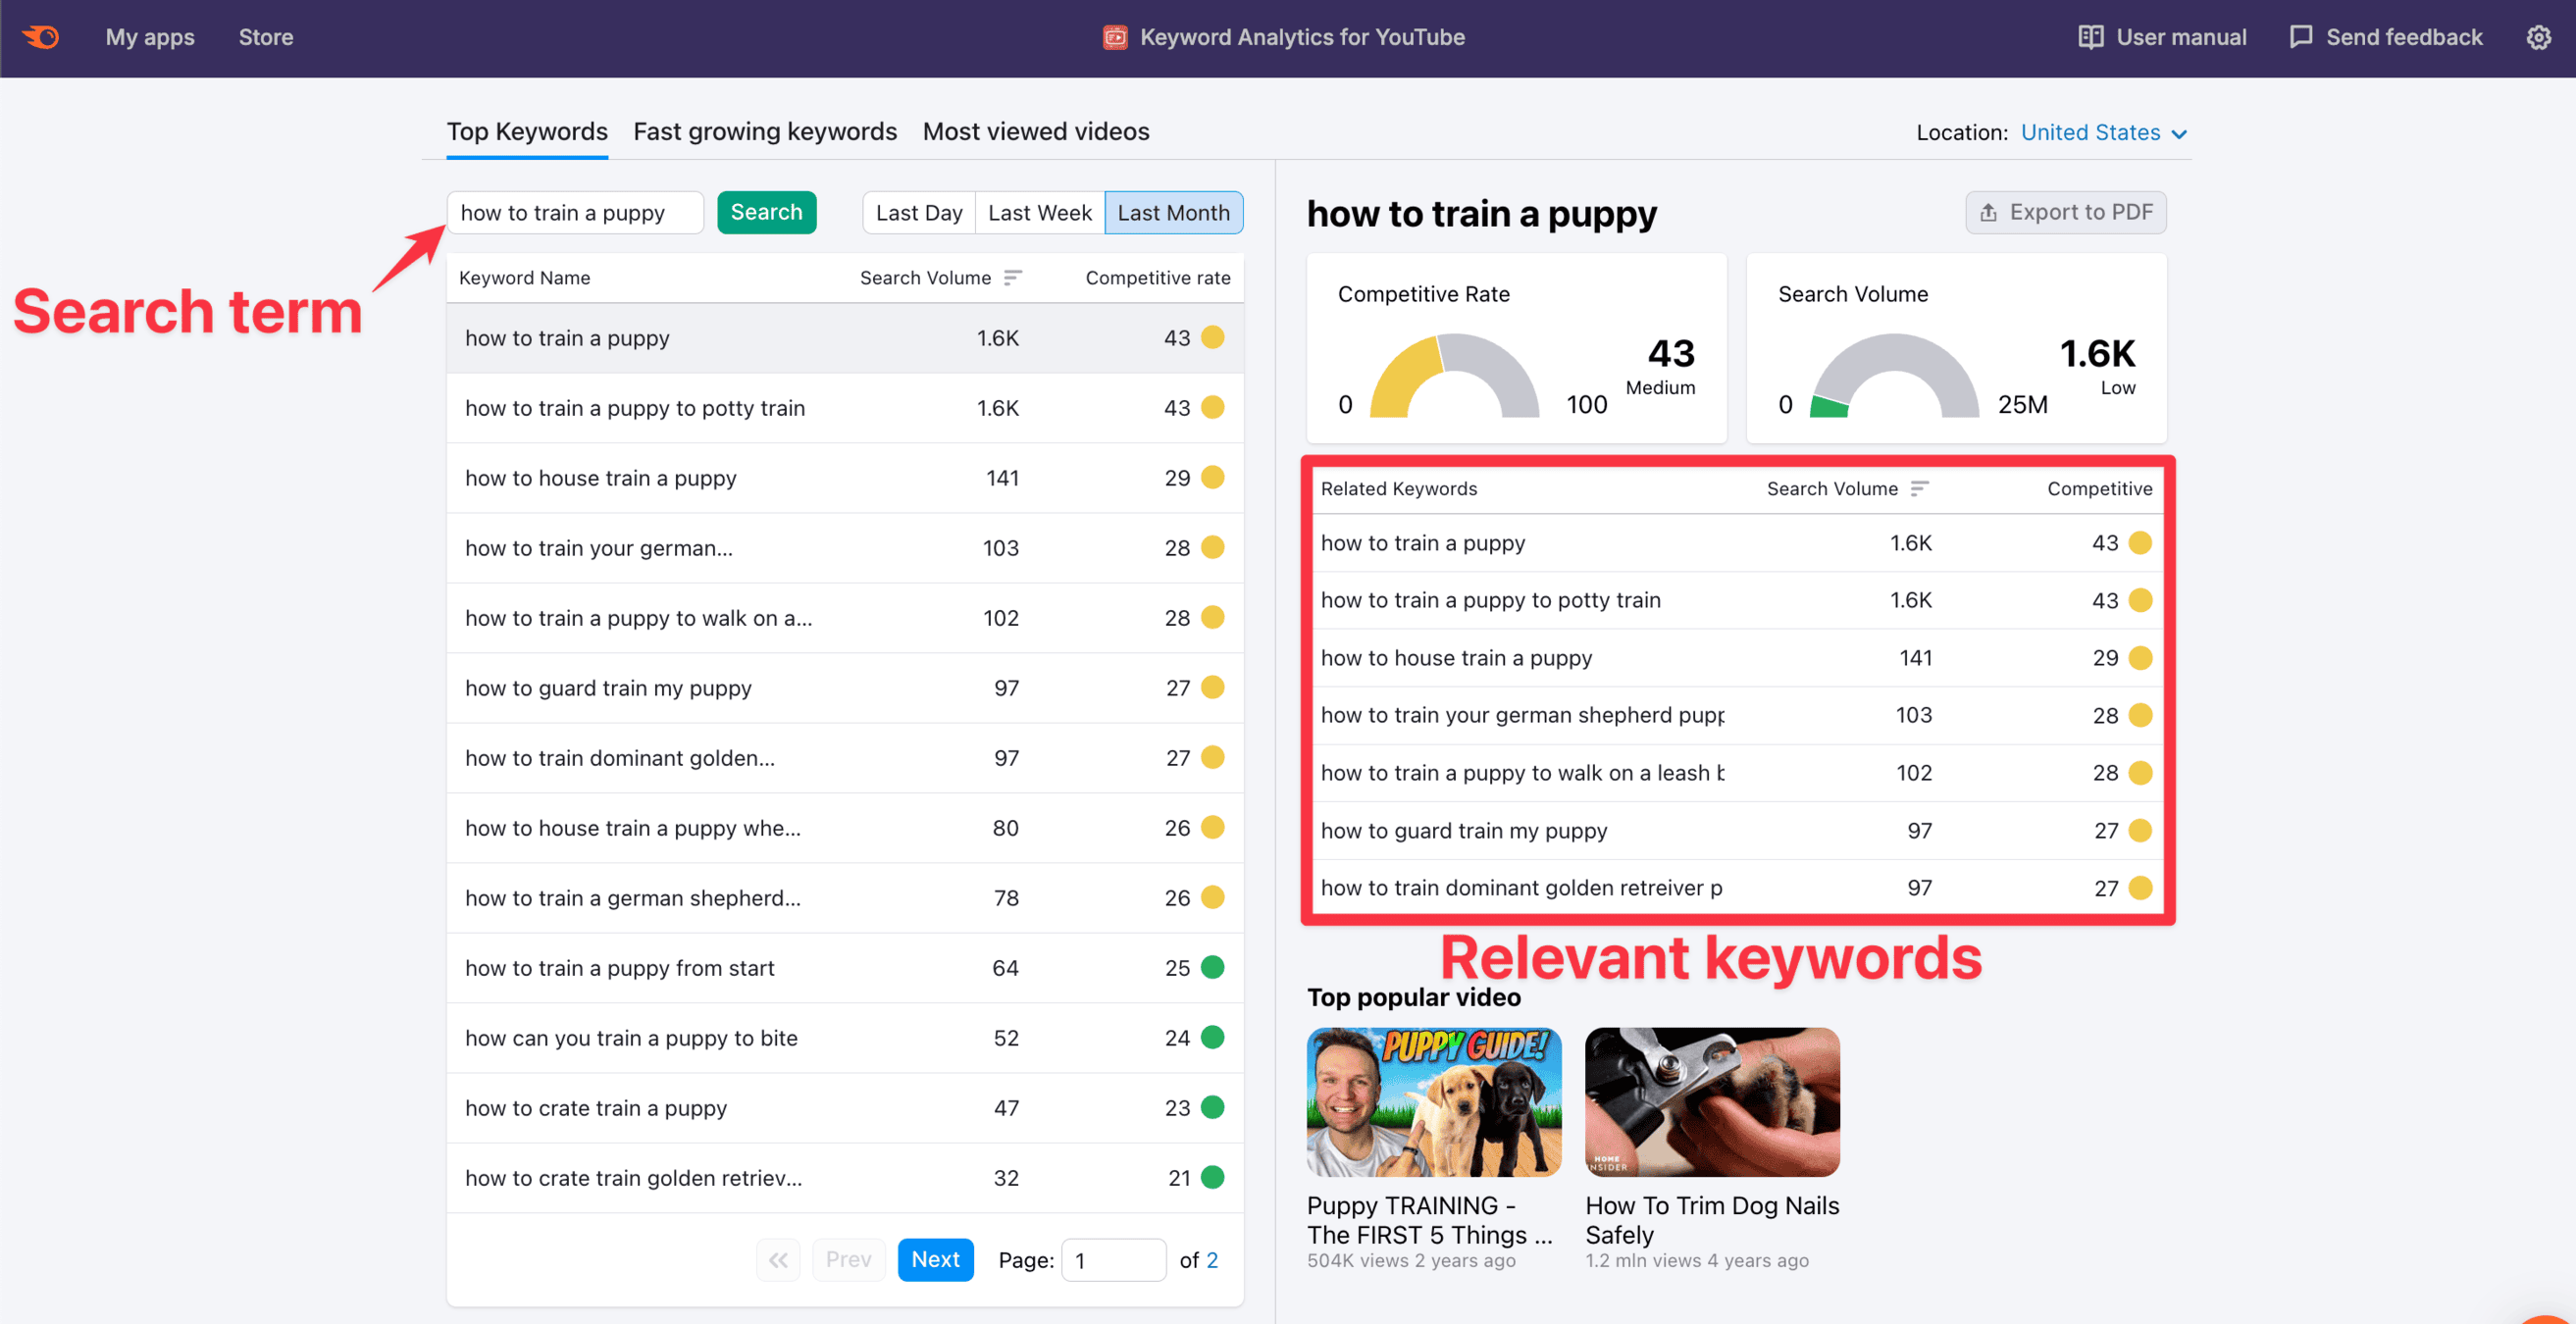This screenshot has width=2576, height=1324.
Task: Select 'how to guard train my puppy' in left table
Action: (845, 688)
